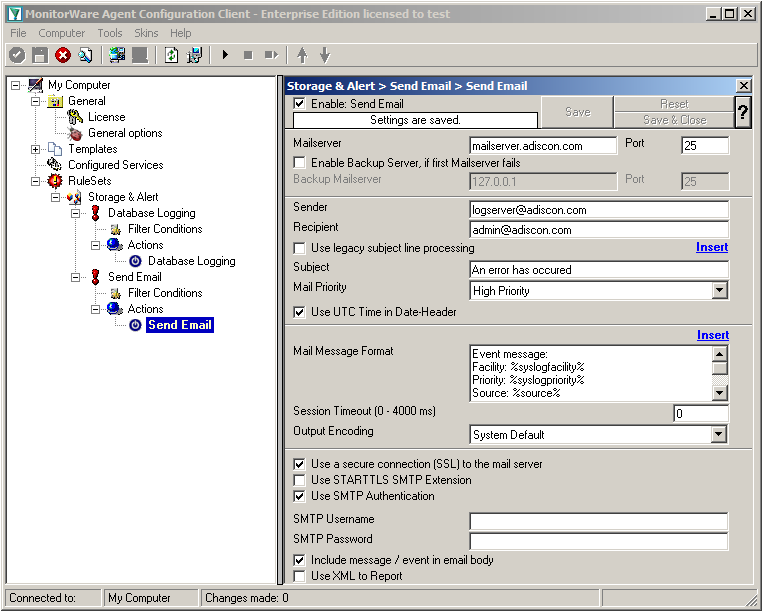The width and height of the screenshot is (763, 612).
Task: Click the question mark help button
Action: coord(743,112)
